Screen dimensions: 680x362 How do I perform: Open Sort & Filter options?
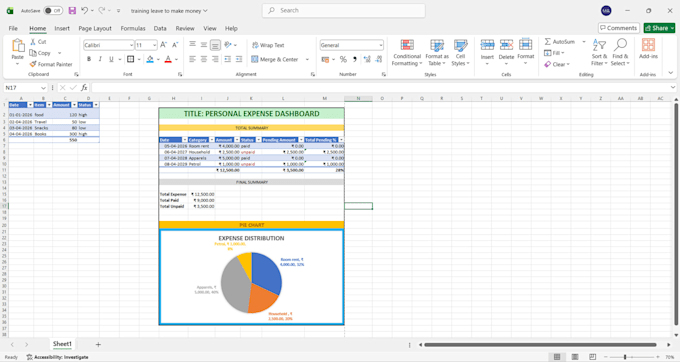point(599,52)
